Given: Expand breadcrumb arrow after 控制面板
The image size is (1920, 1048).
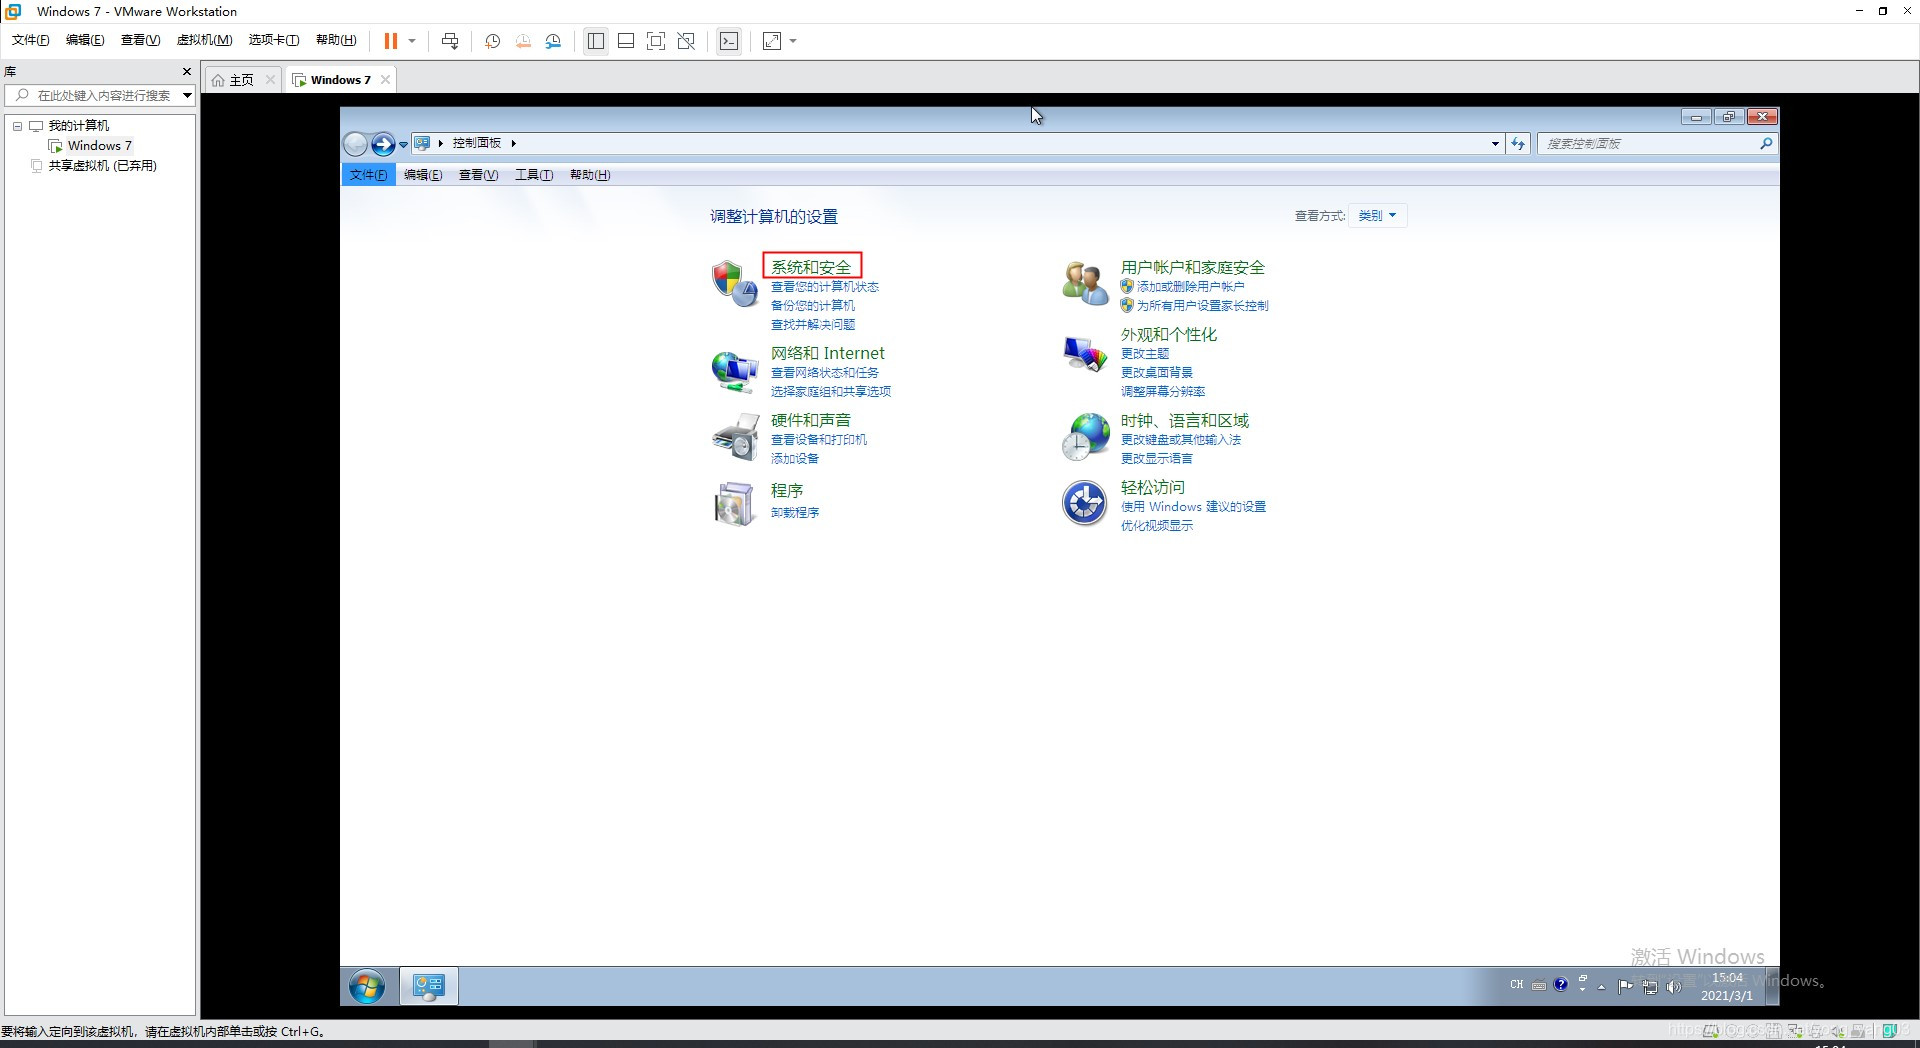Looking at the screenshot, I should [x=513, y=143].
